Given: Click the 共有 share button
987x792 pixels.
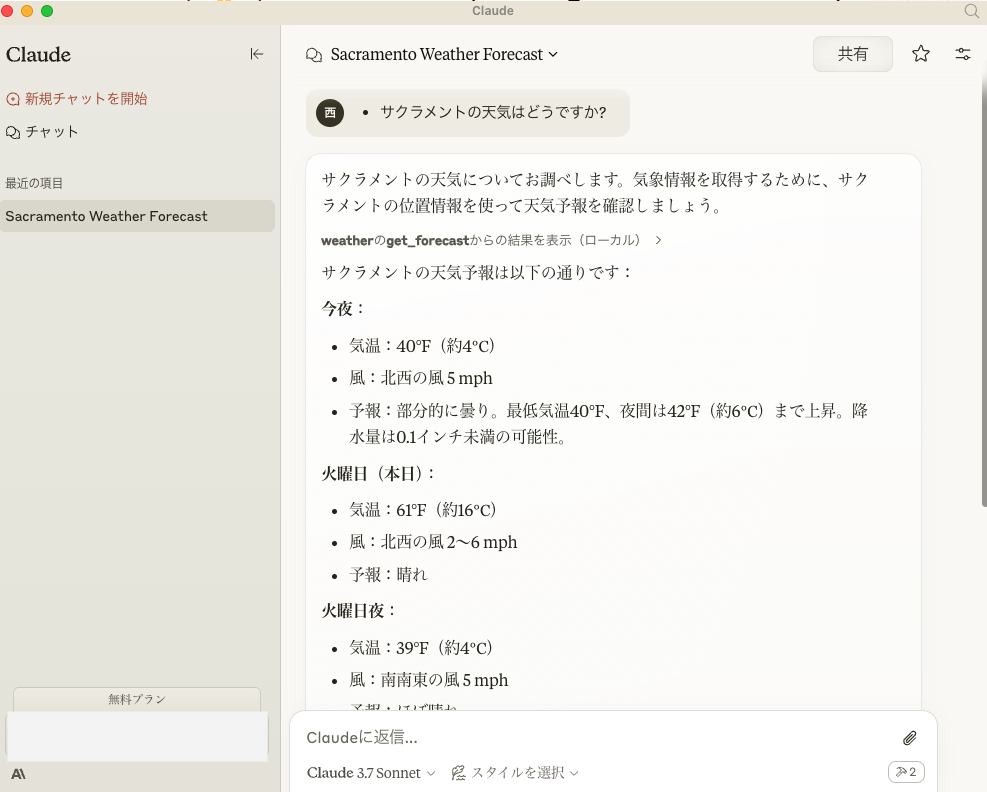Looking at the screenshot, I should tap(852, 54).
